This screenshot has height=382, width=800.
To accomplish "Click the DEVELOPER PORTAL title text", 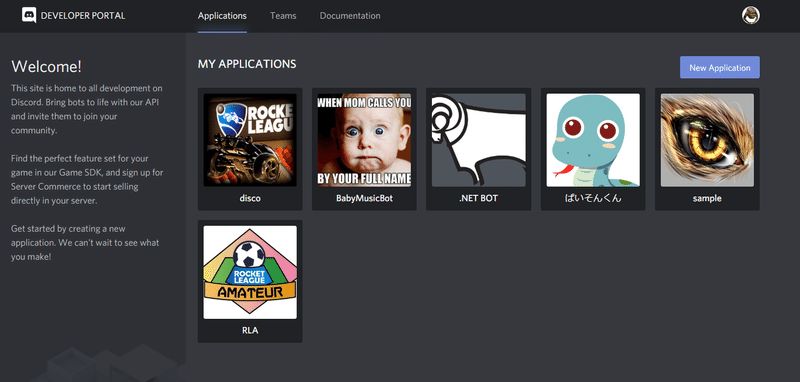I will [83, 16].
